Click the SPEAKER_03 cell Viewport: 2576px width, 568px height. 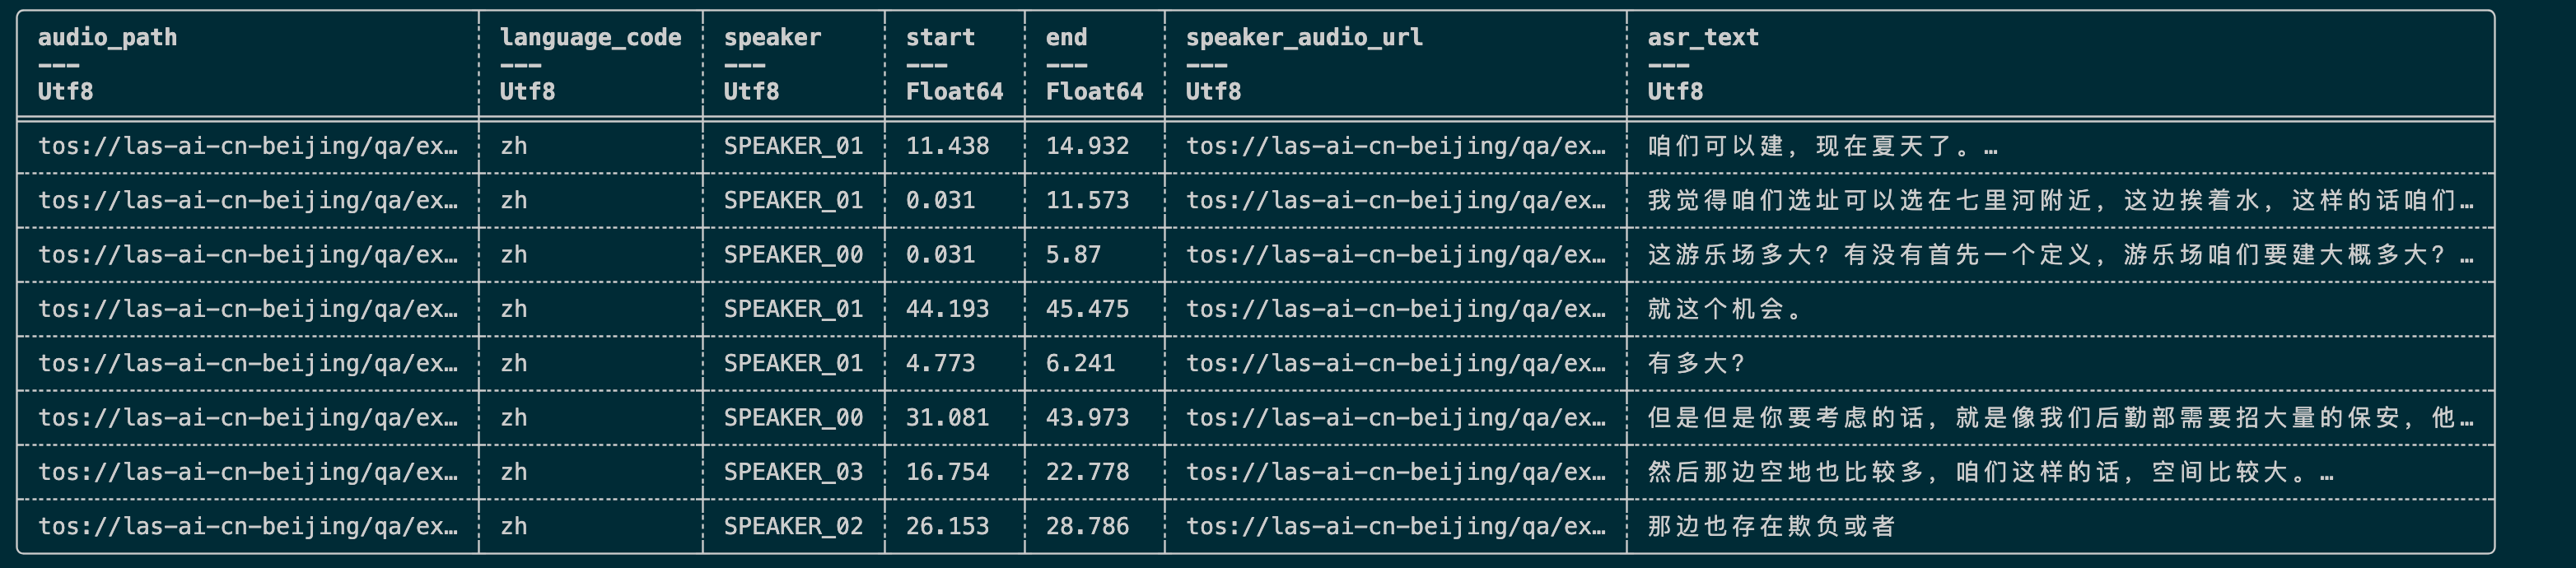point(793,472)
